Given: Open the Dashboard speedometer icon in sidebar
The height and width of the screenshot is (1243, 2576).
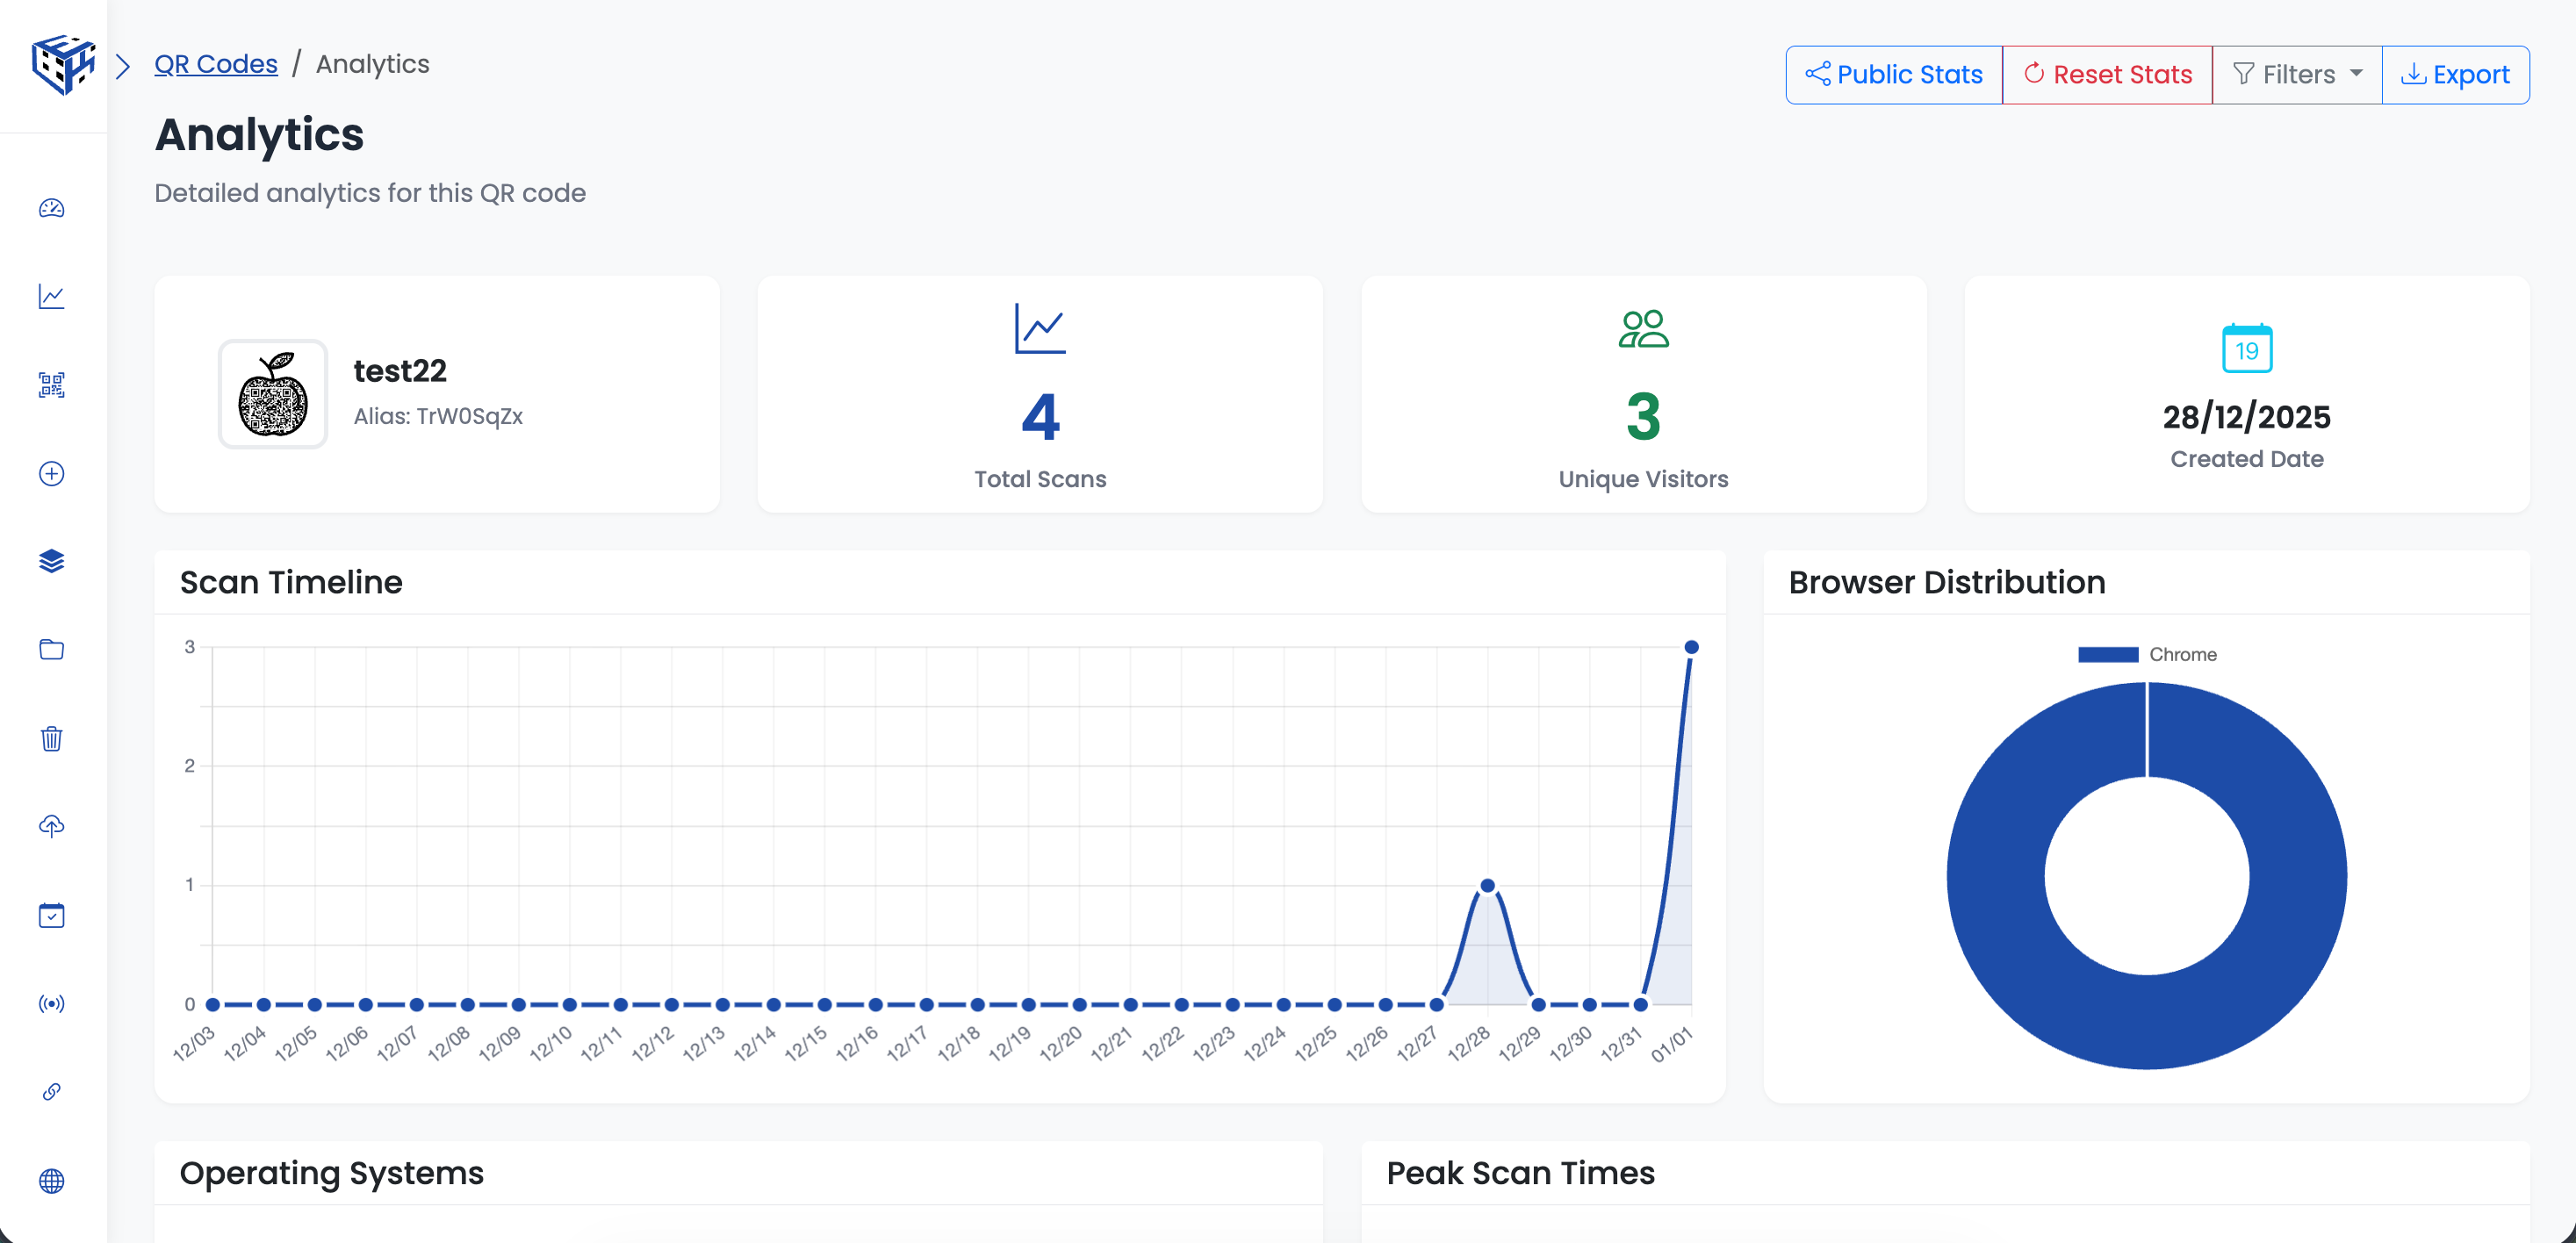Looking at the screenshot, I should pos(50,208).
